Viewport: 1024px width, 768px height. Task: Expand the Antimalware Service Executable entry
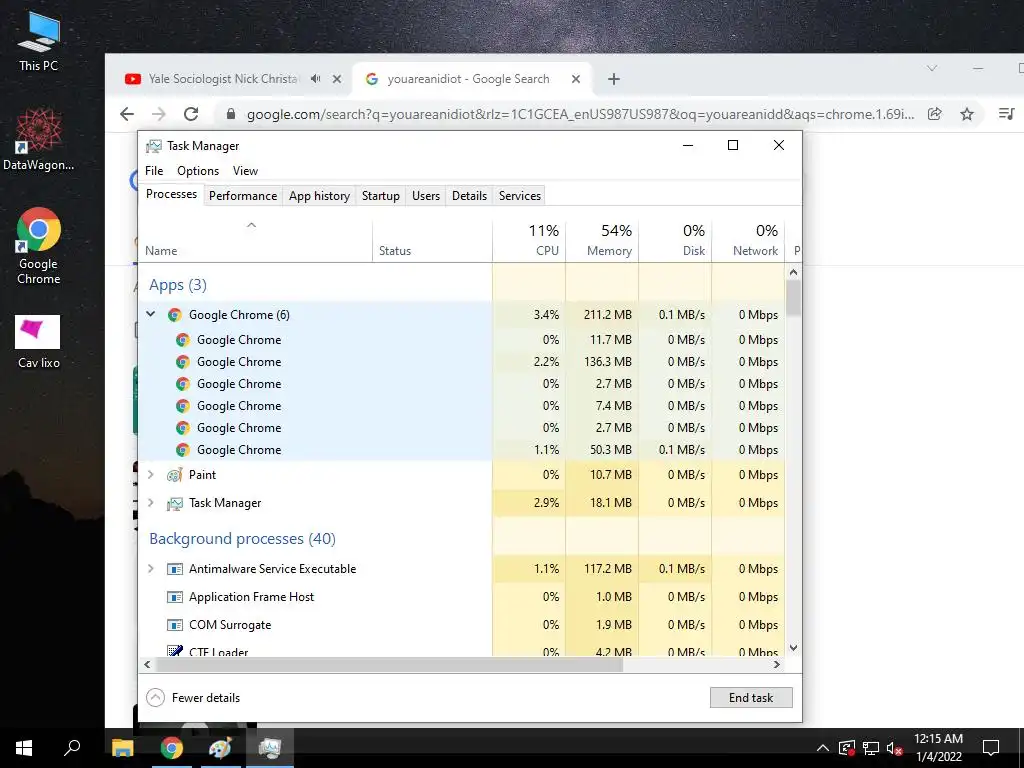click(x=151, y=569)
